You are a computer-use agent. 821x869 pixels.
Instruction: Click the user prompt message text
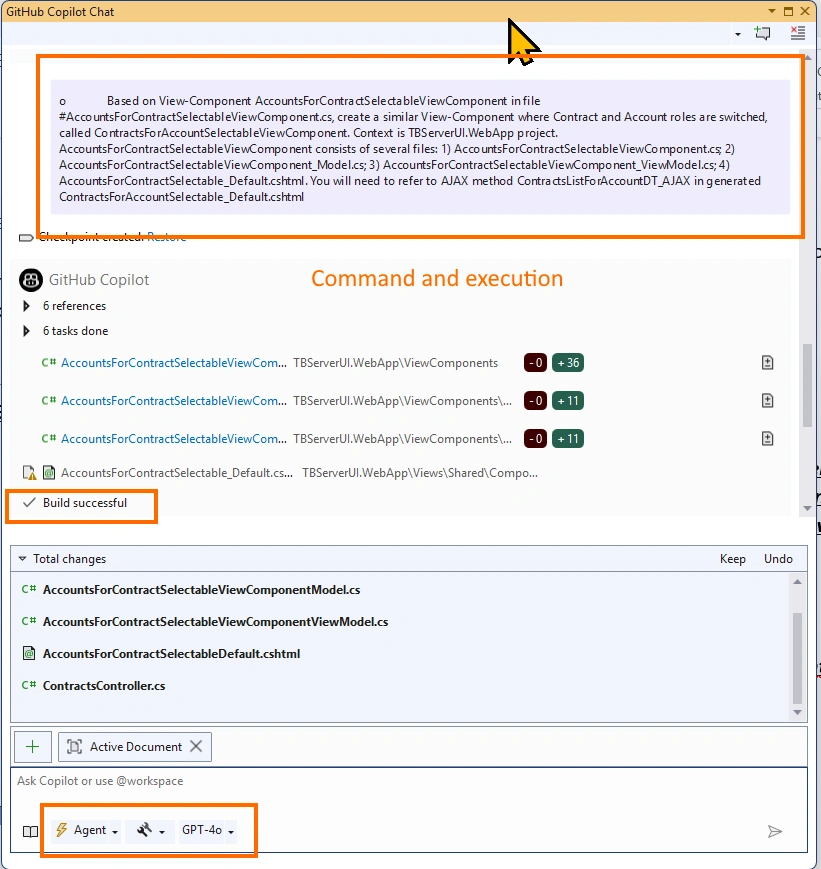pos(420,149)
